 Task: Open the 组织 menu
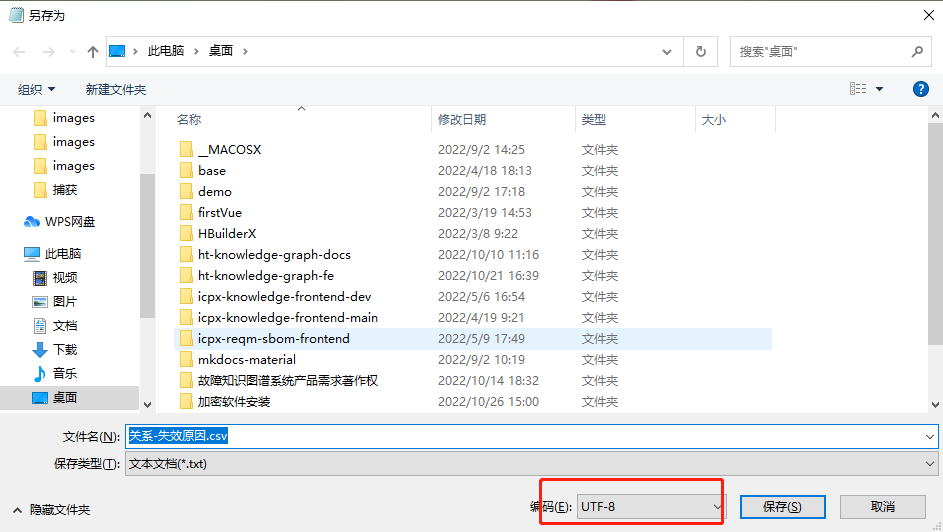coord(37,90)
